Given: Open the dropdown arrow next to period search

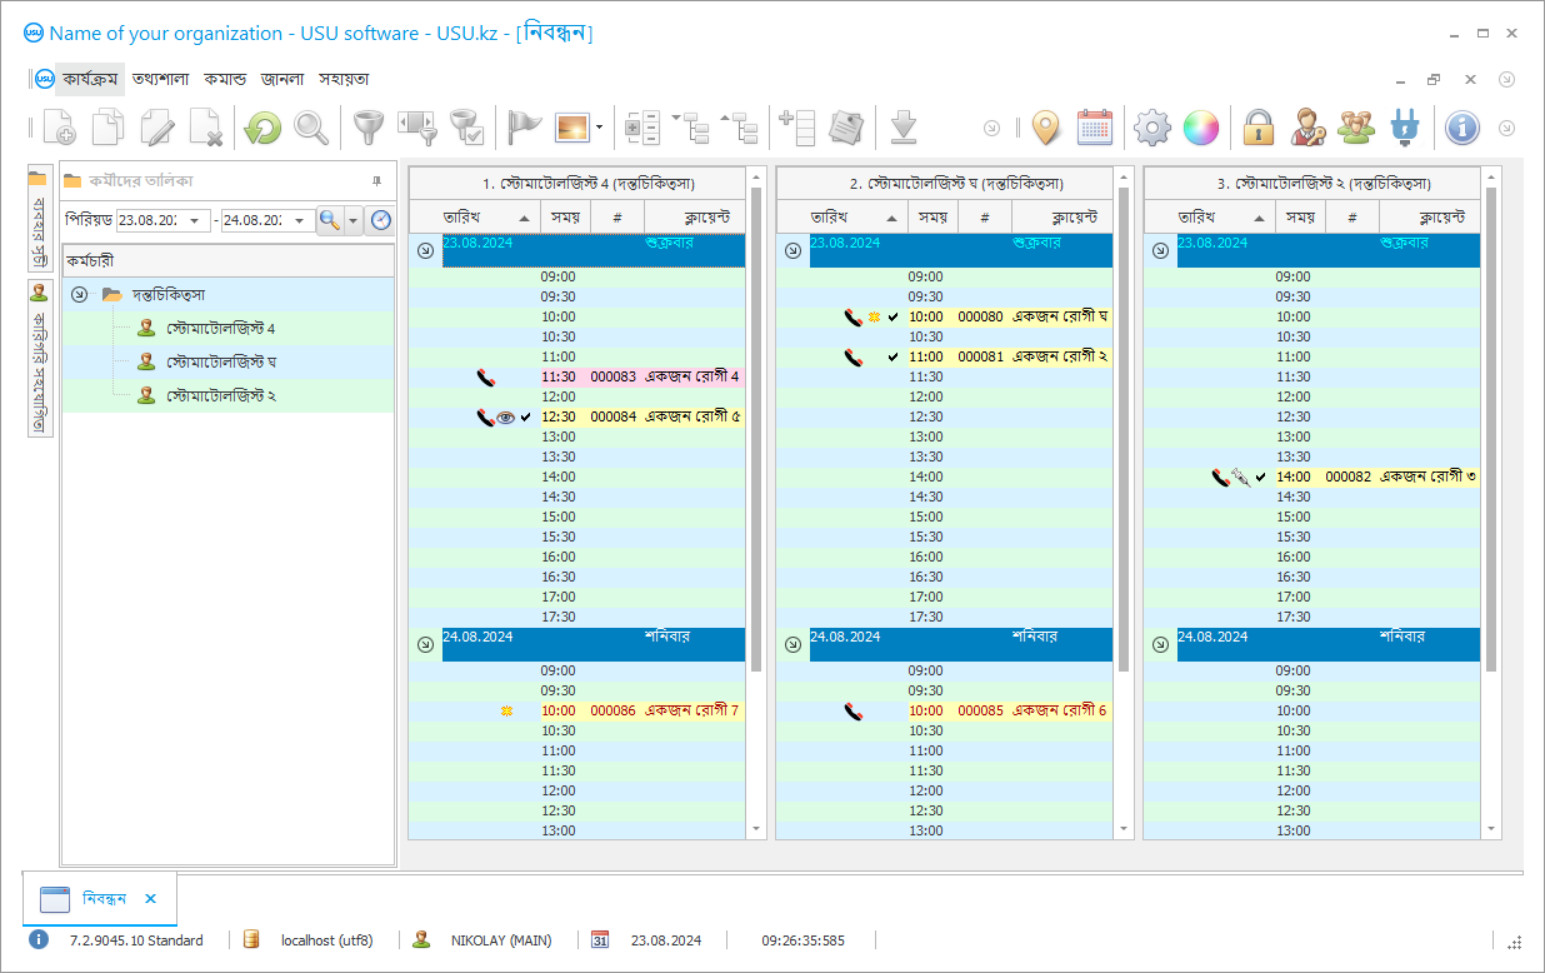Looking at the screenshot, I should tap(353, 221).
